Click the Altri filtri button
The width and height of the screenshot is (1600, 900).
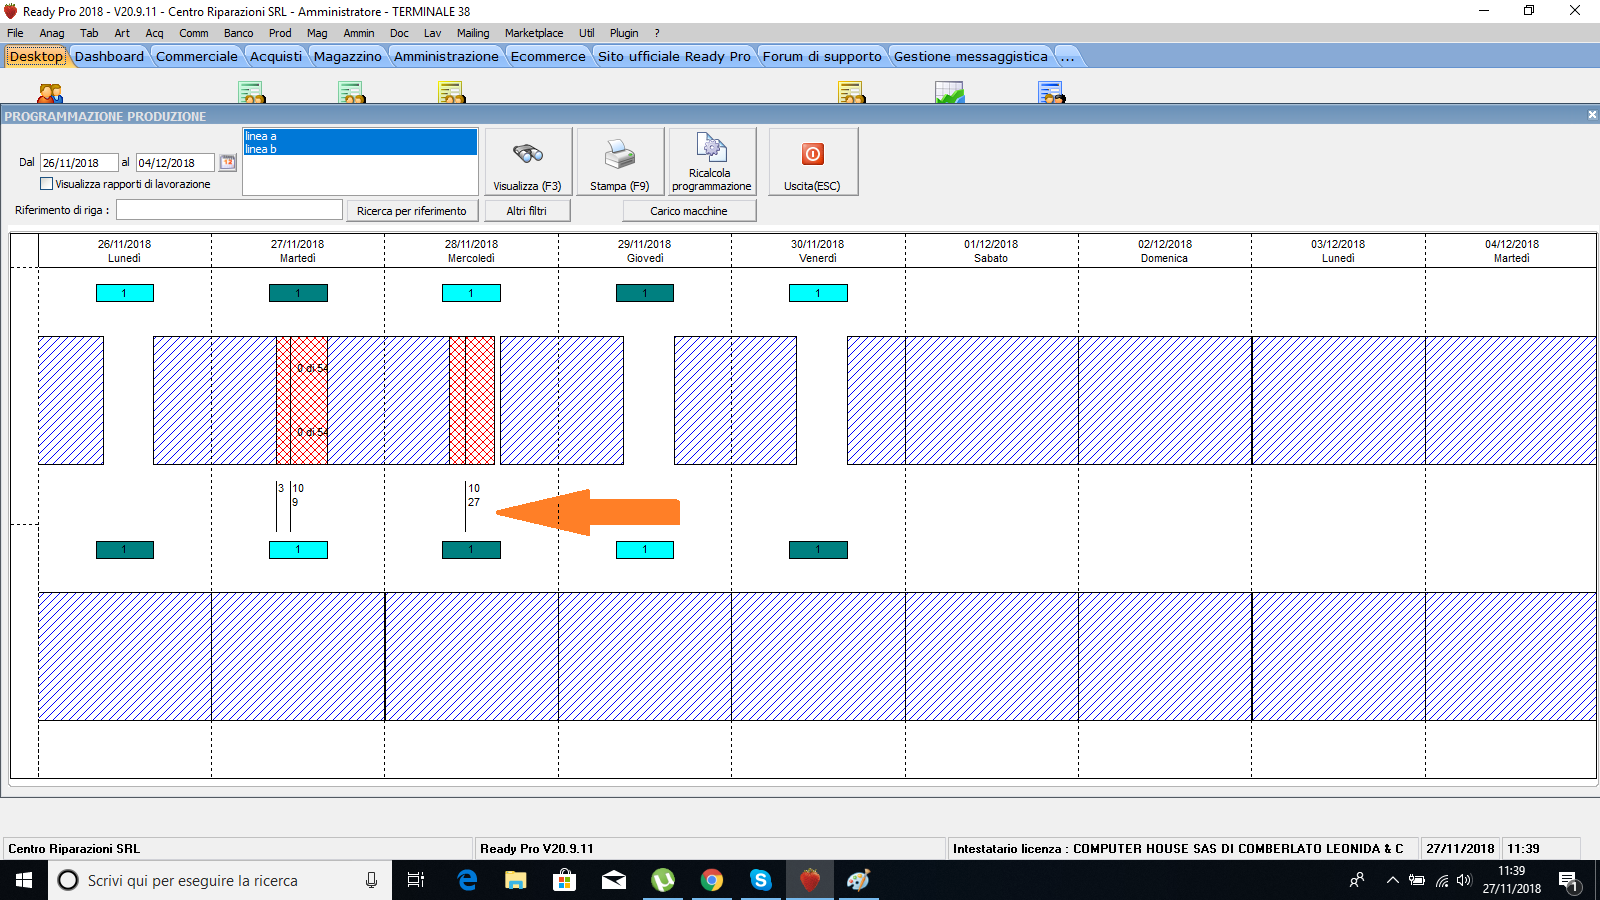click(527, 211)
